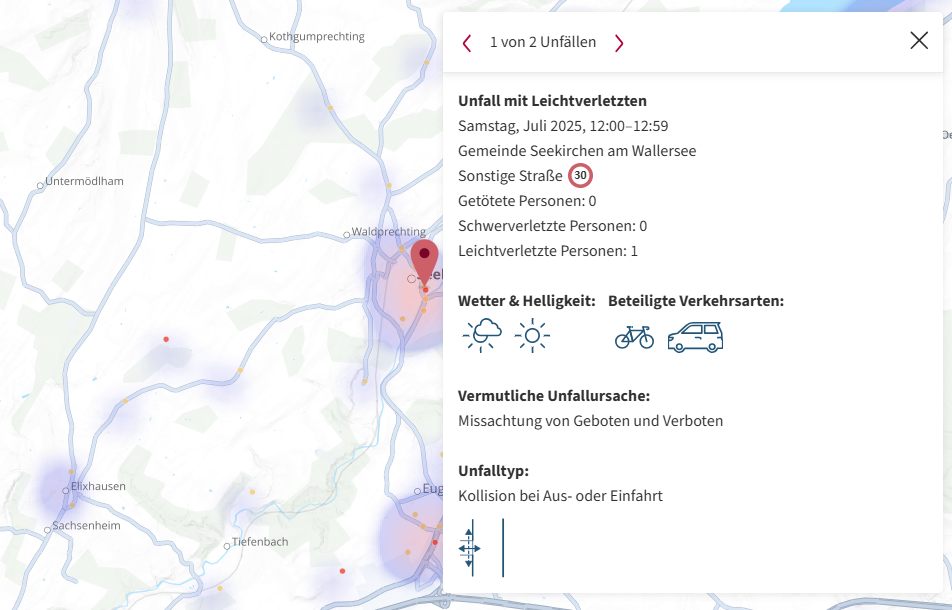Click the Sachsenheim place label
952x610 pixels.
click(x=86, y=526)
